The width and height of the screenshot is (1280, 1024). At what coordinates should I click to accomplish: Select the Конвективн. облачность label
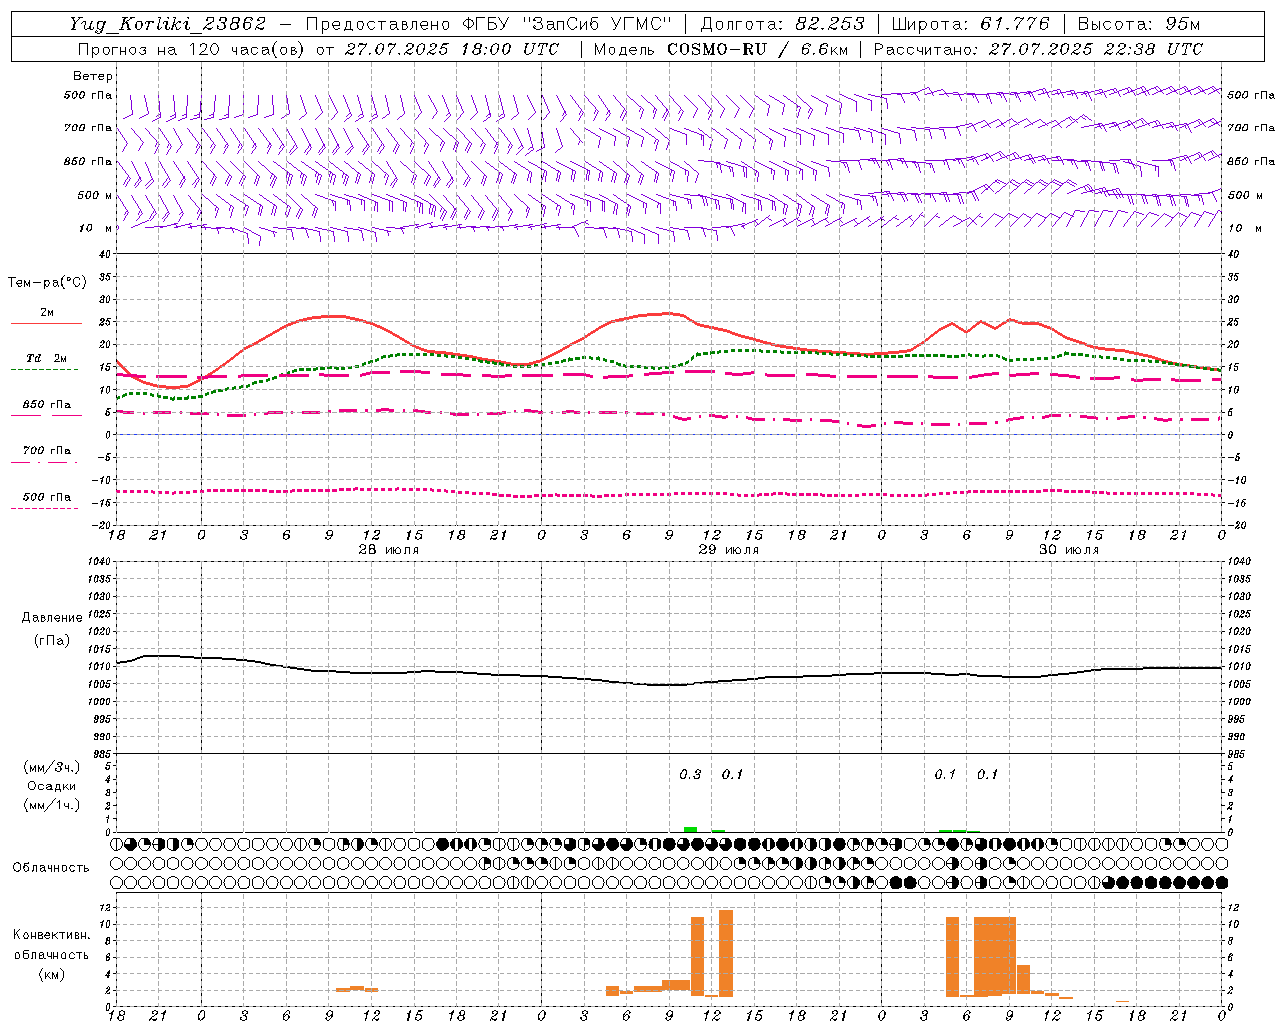[51, 945]
